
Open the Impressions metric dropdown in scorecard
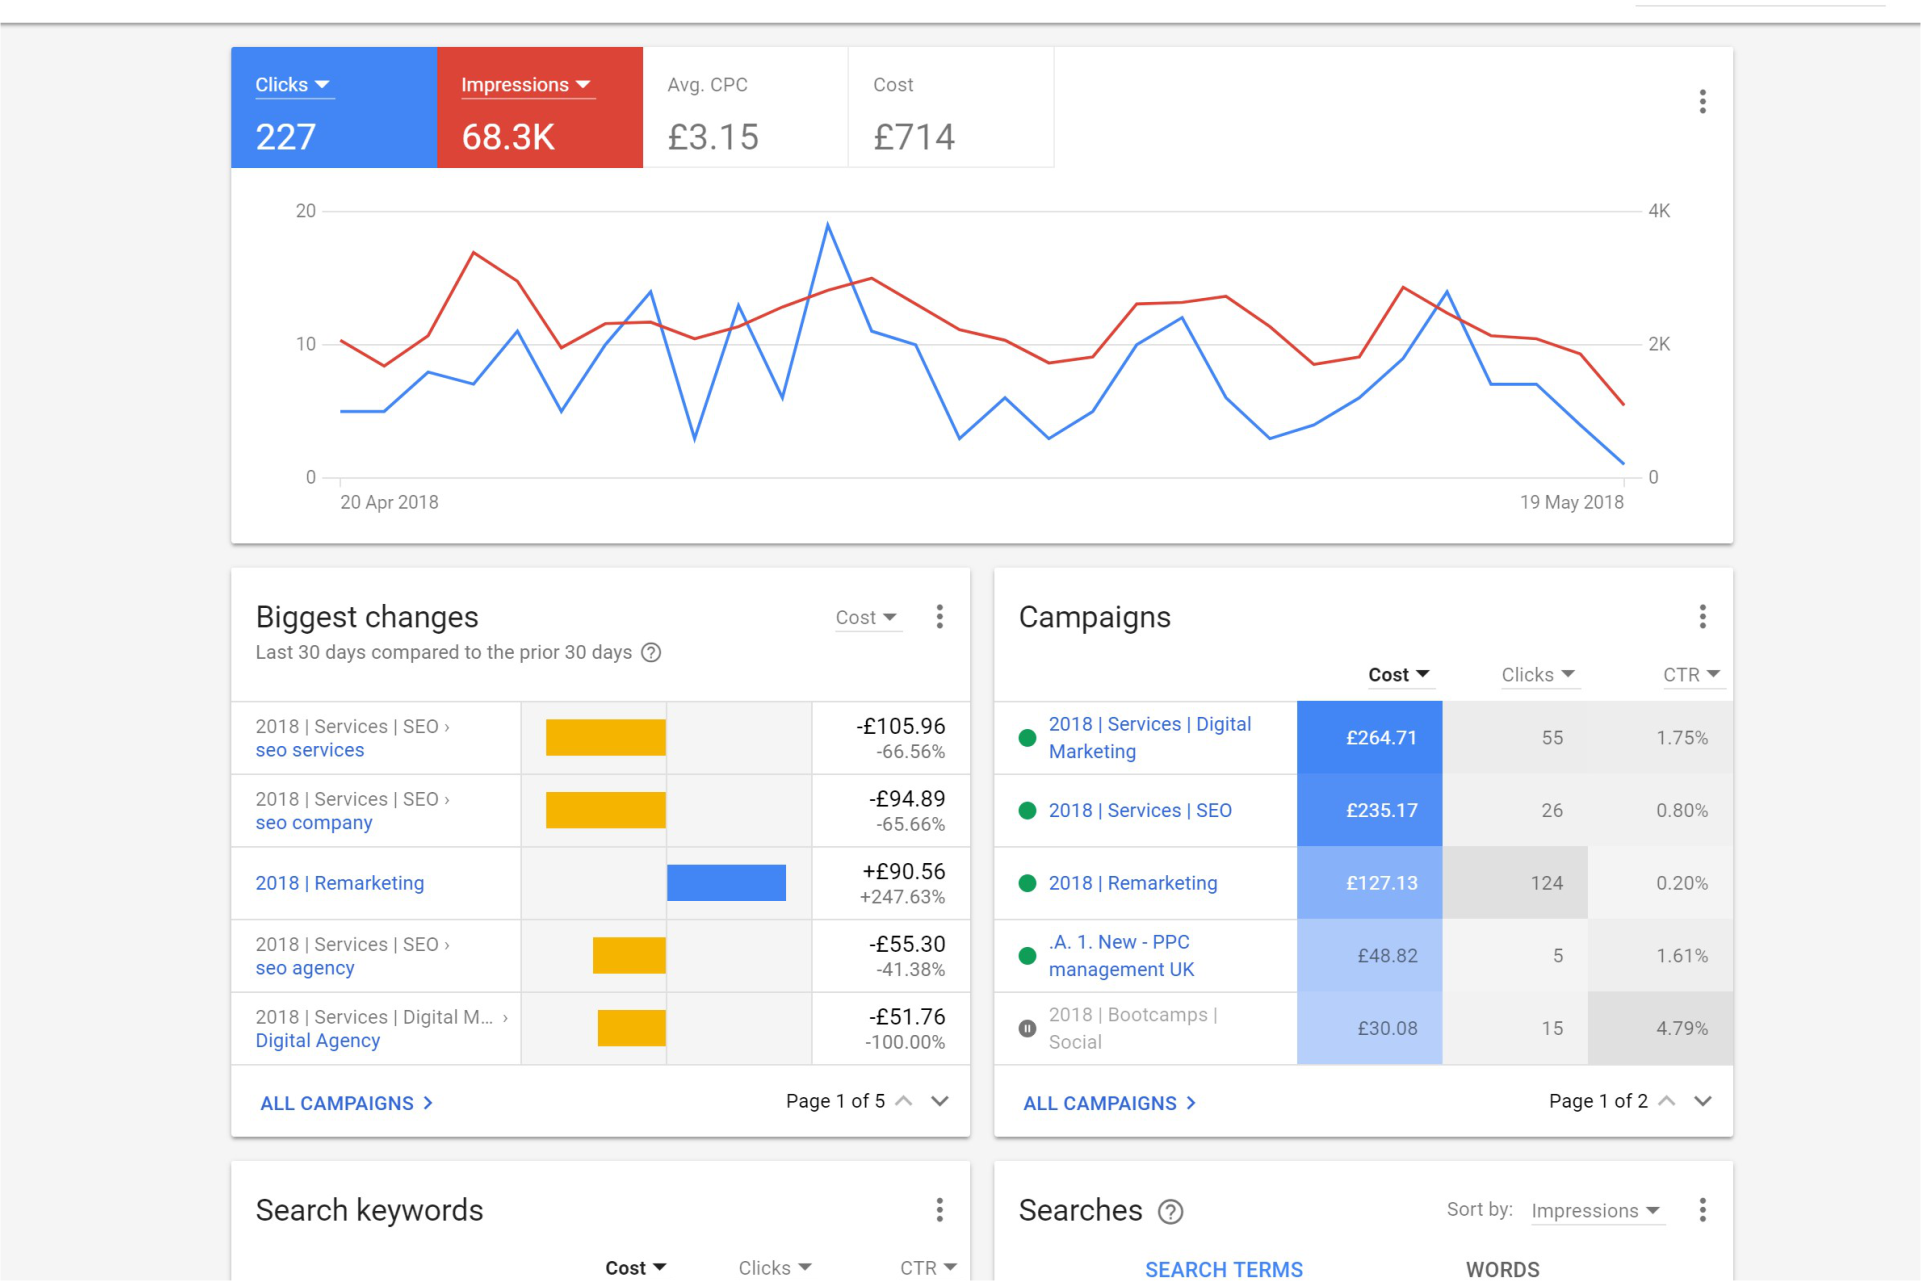click(526, 85)
